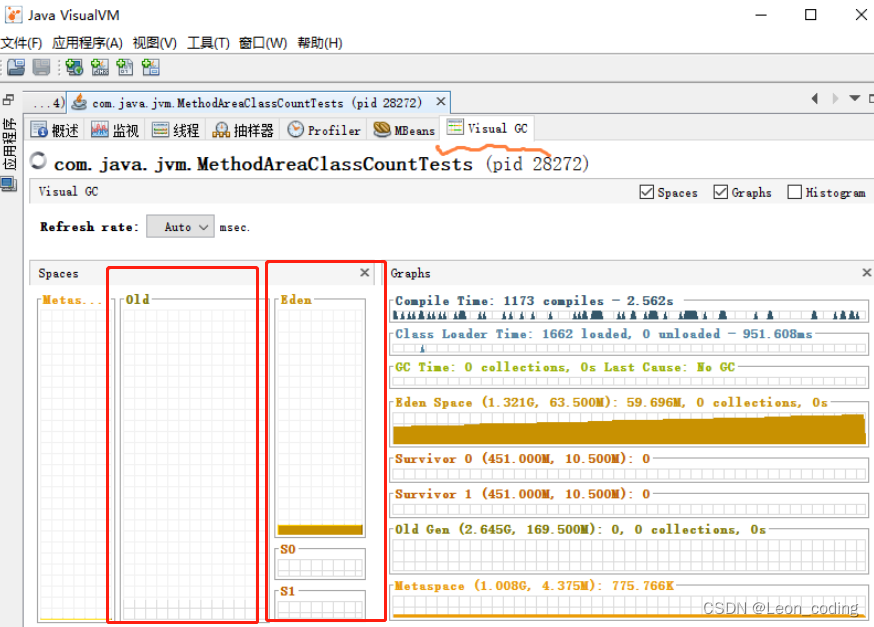Click the Add JMX connection toolbar icon
This screenshot has width=874, height=627.
(x=100, y=67)
